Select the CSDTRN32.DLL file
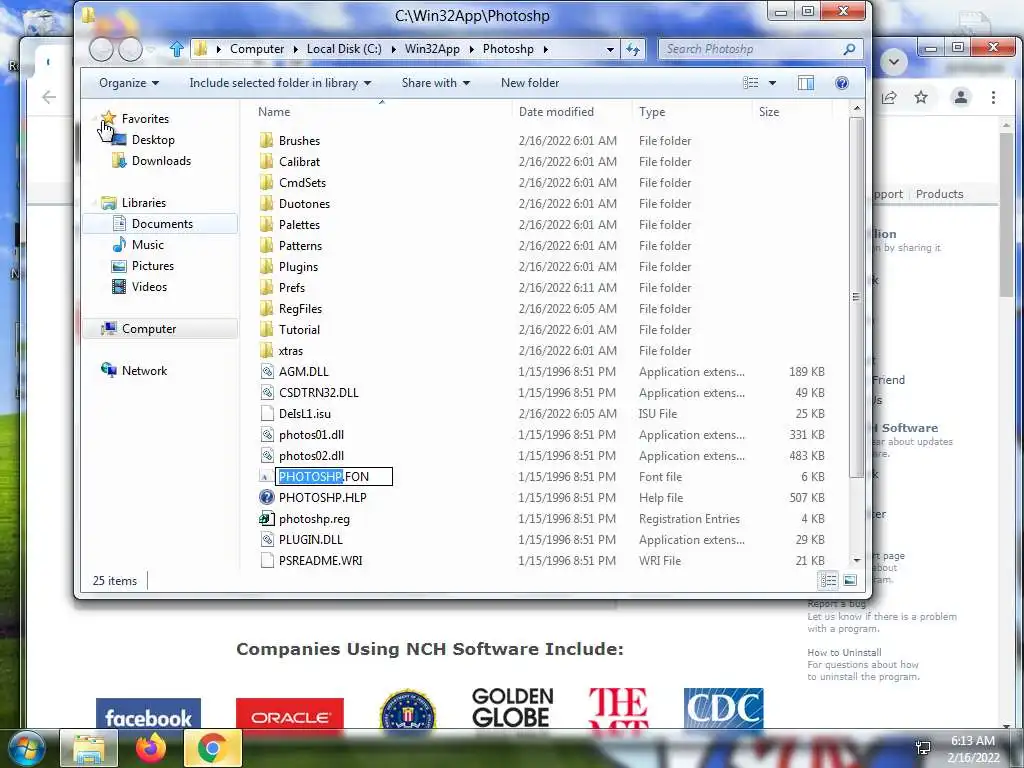The height and width of the screenshot is (768, 1024). 319,392
